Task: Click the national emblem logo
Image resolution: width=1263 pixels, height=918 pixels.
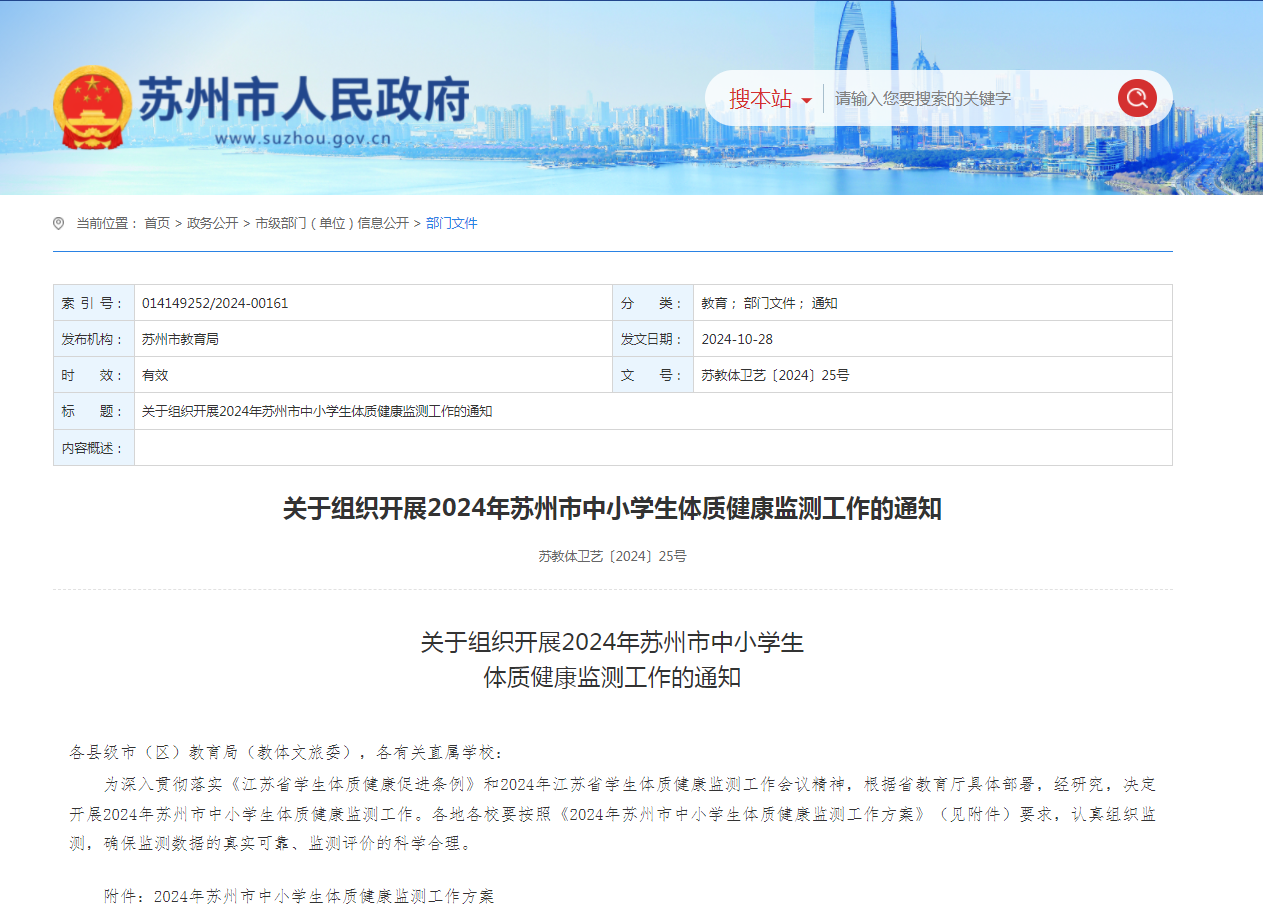Action: click(x=91, y=107)
